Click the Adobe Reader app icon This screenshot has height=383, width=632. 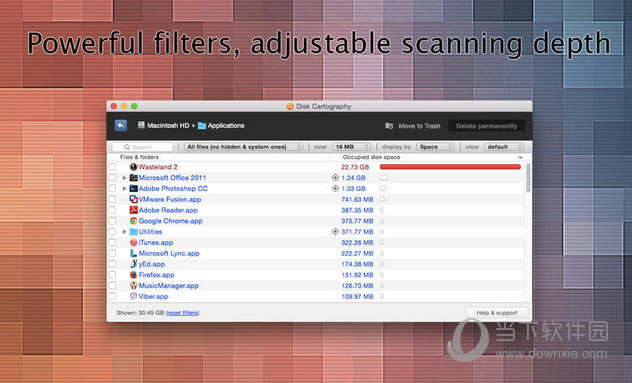[133, 210]
